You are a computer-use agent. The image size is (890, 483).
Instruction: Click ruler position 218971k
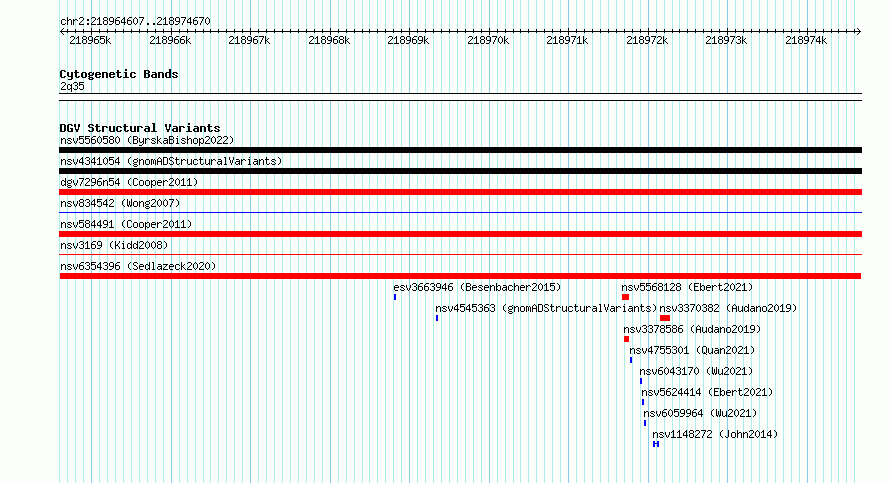(x=567, y=41)
